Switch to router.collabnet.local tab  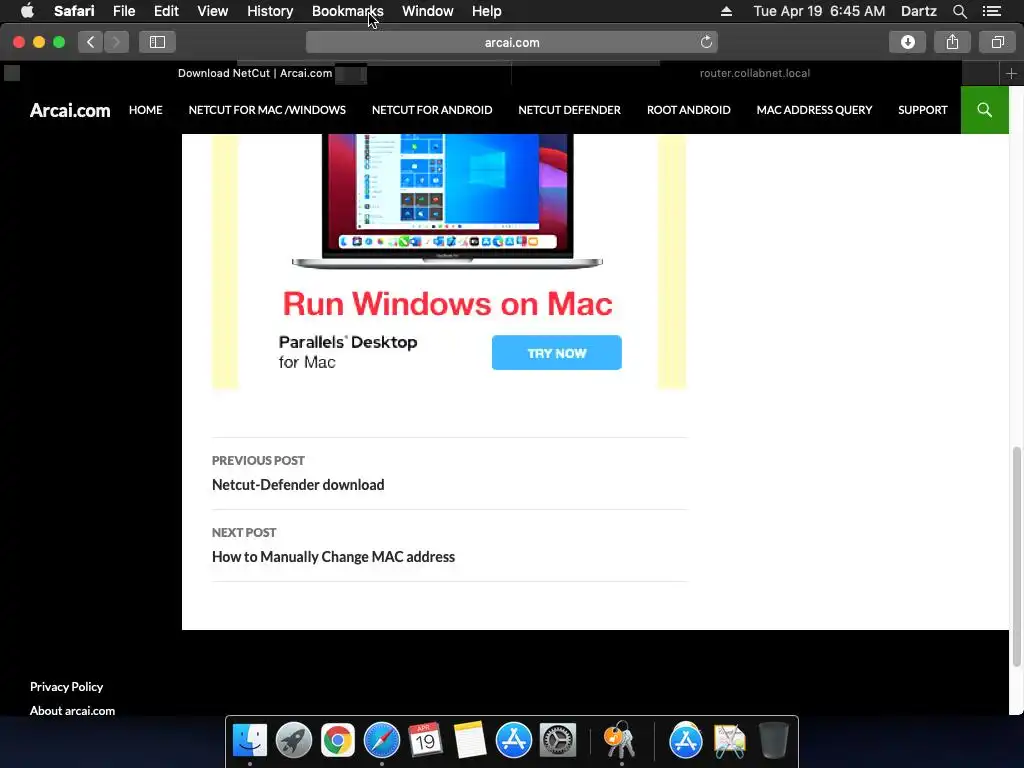[754, 73]
